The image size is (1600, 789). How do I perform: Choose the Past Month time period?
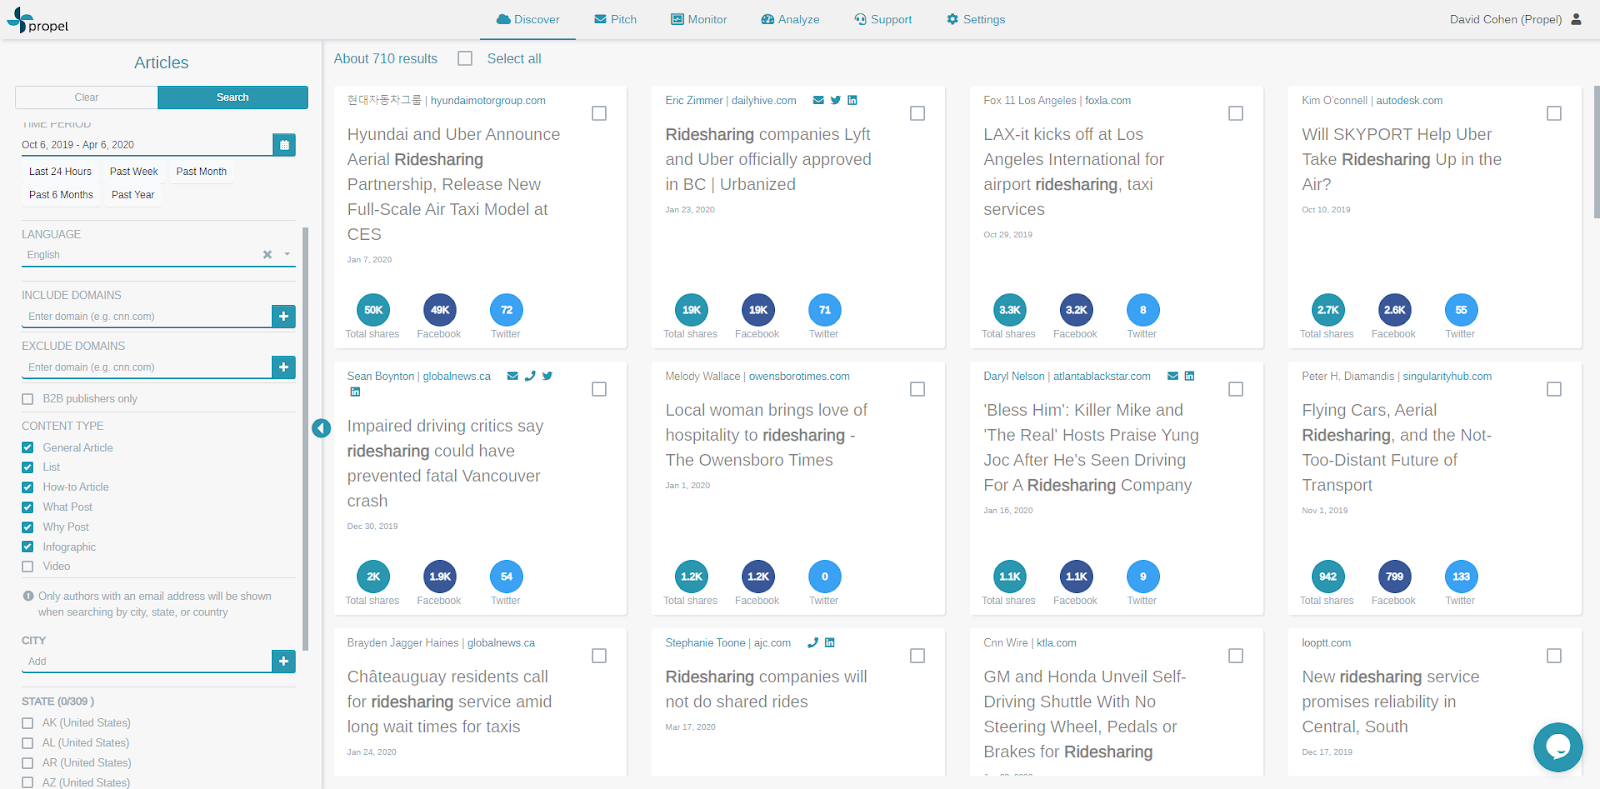coord(201,172)
